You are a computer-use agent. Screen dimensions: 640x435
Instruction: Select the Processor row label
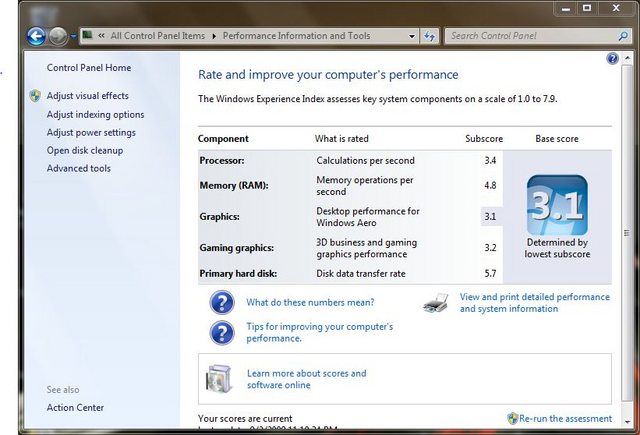coord(222,161)
